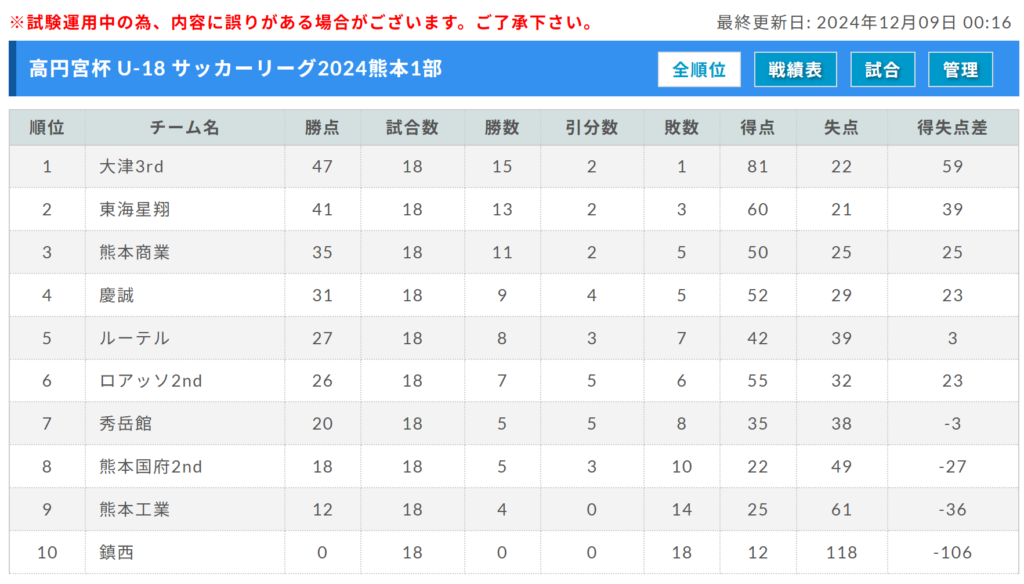1024x584 pixels.
Task: Select team ルーテル row
Action: coord(514,338)
